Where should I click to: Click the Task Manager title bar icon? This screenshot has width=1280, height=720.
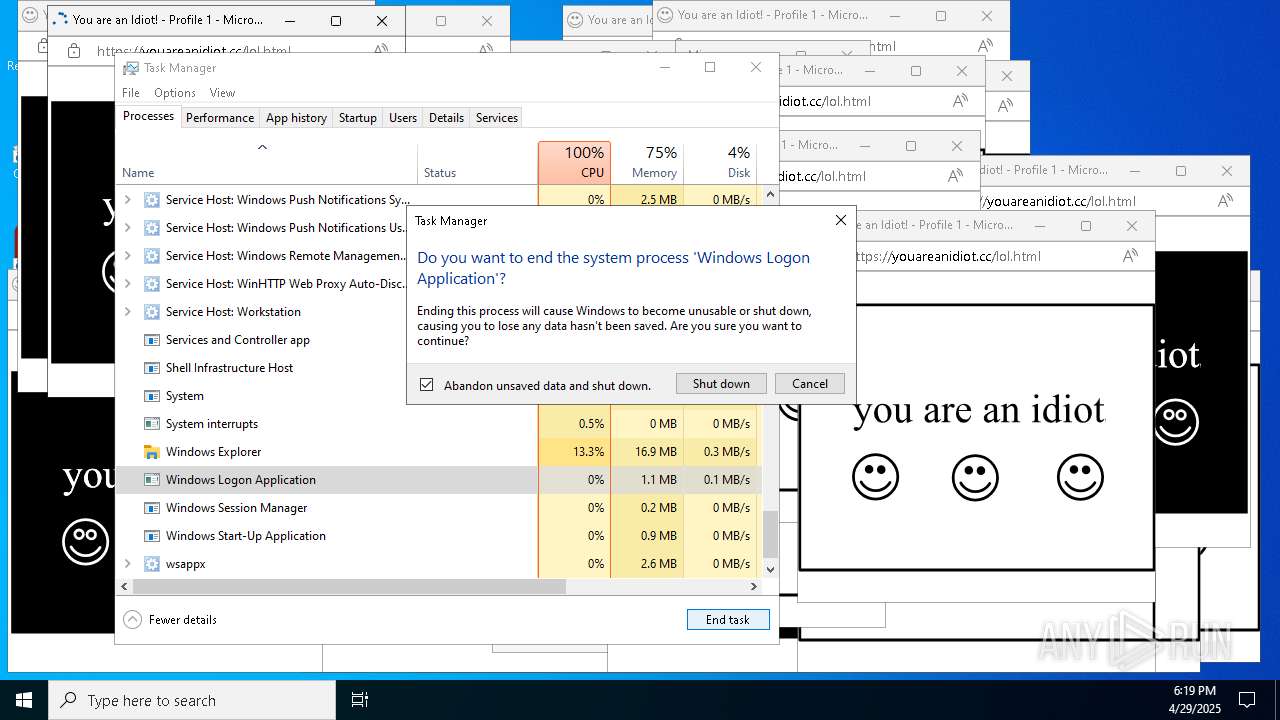pos(131,68)
